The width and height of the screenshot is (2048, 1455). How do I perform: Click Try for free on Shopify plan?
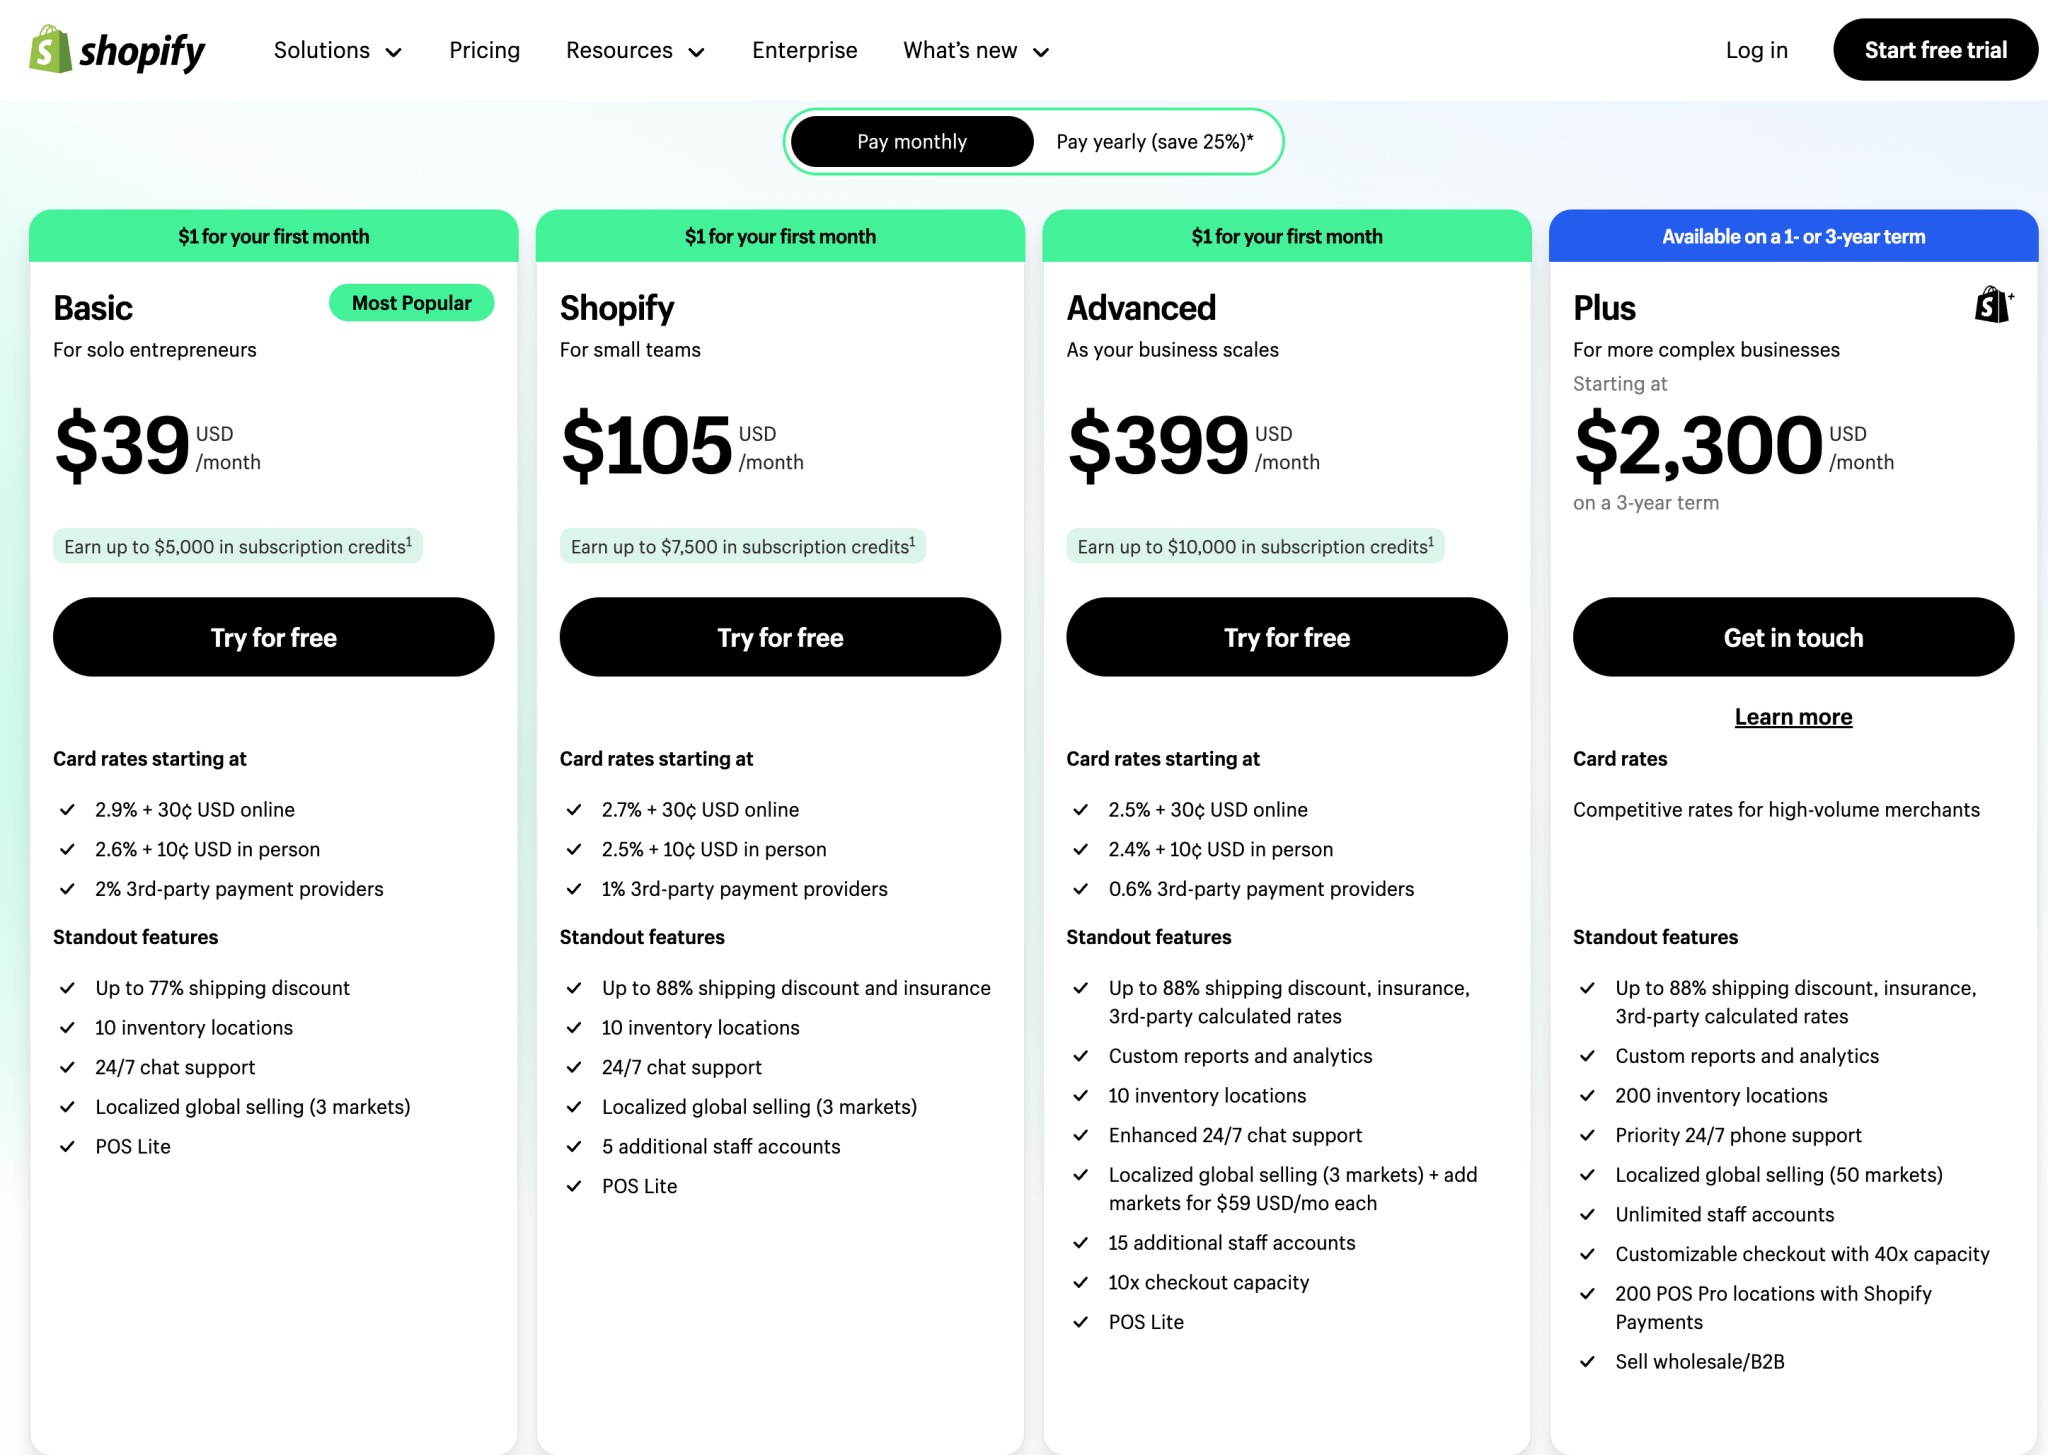[x=780, y=637]
